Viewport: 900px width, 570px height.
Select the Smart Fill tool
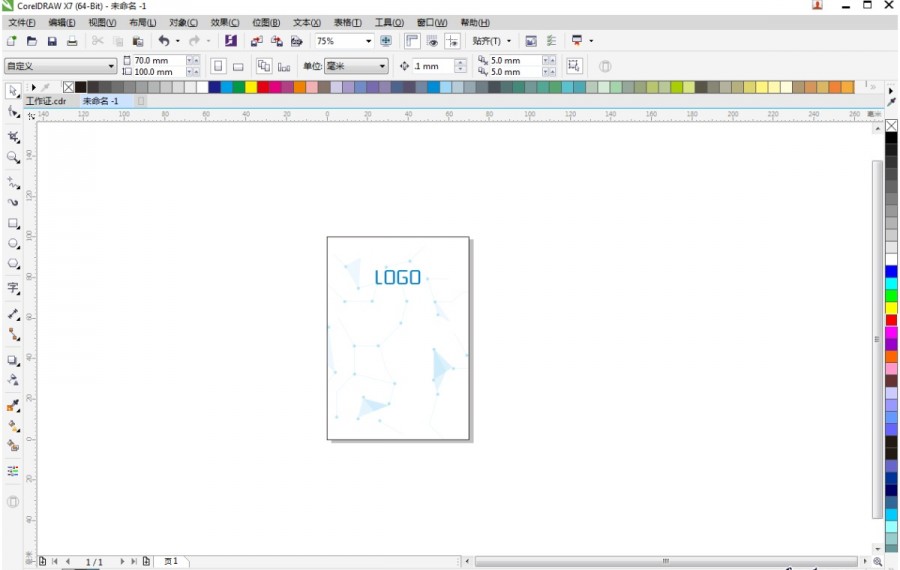pyautogui.click(x=13, y=445)
